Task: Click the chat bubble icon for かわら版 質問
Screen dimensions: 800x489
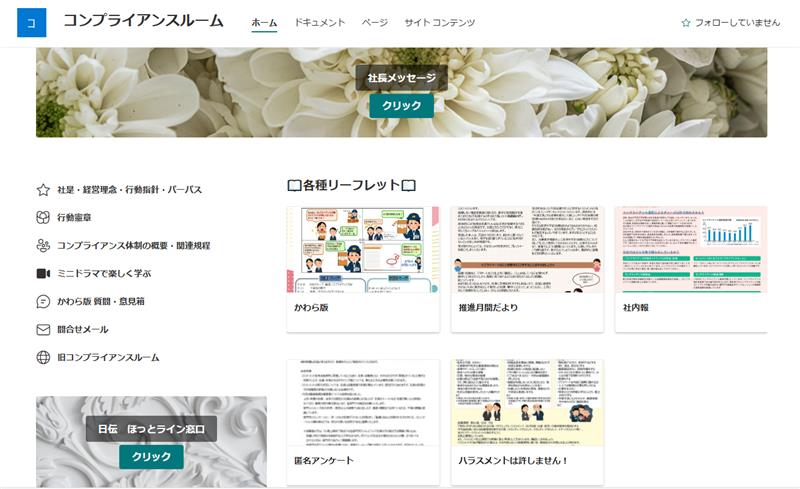Action: (x=43, y=301)
